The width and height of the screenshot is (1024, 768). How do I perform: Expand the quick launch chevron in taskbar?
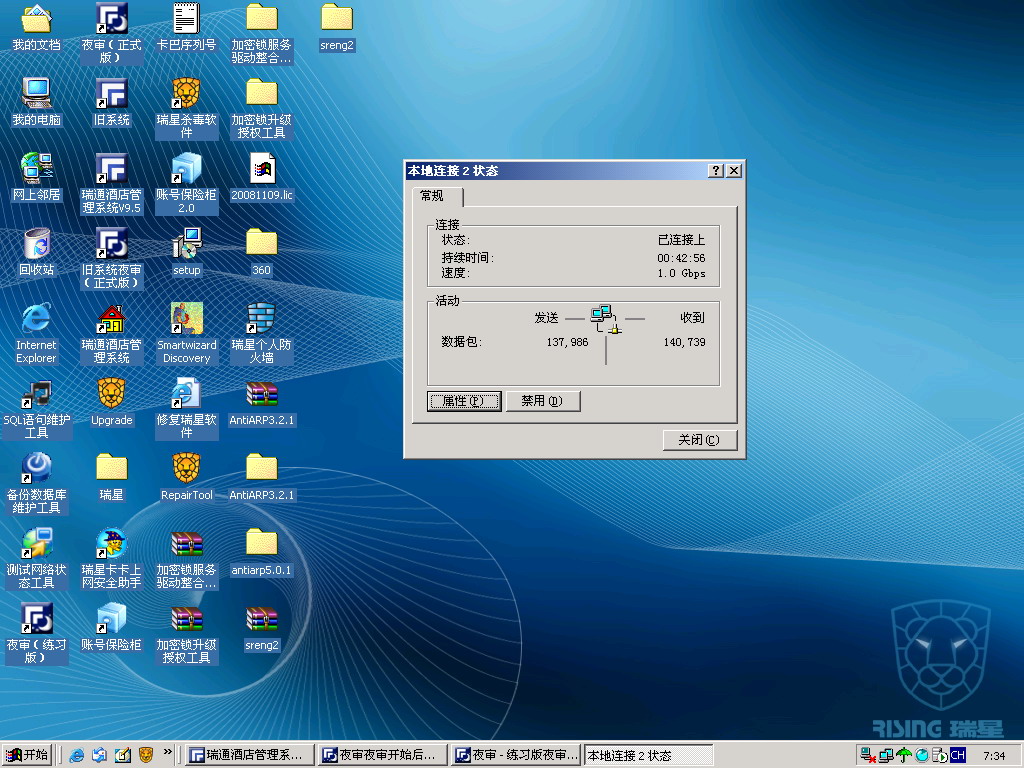167,752
